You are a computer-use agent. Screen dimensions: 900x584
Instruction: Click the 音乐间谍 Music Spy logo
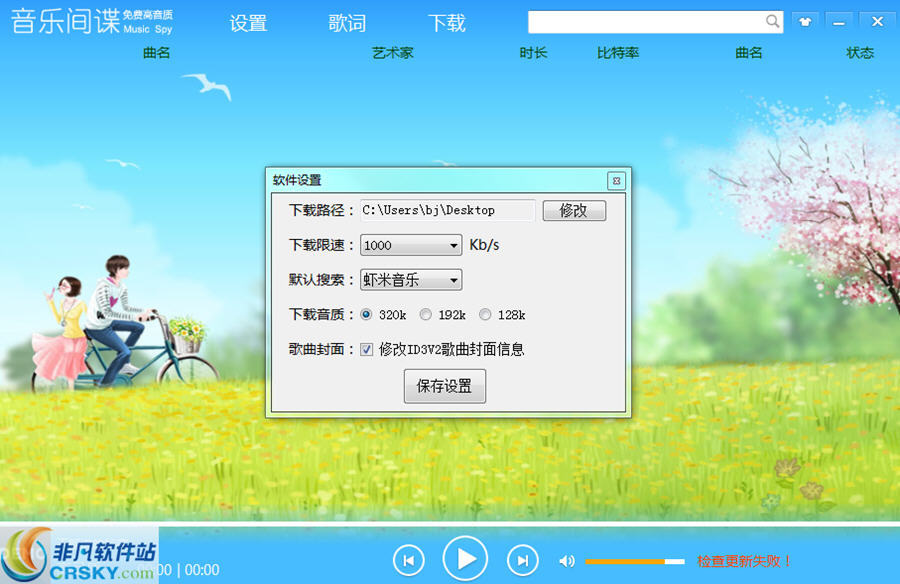tap(92, 22)
